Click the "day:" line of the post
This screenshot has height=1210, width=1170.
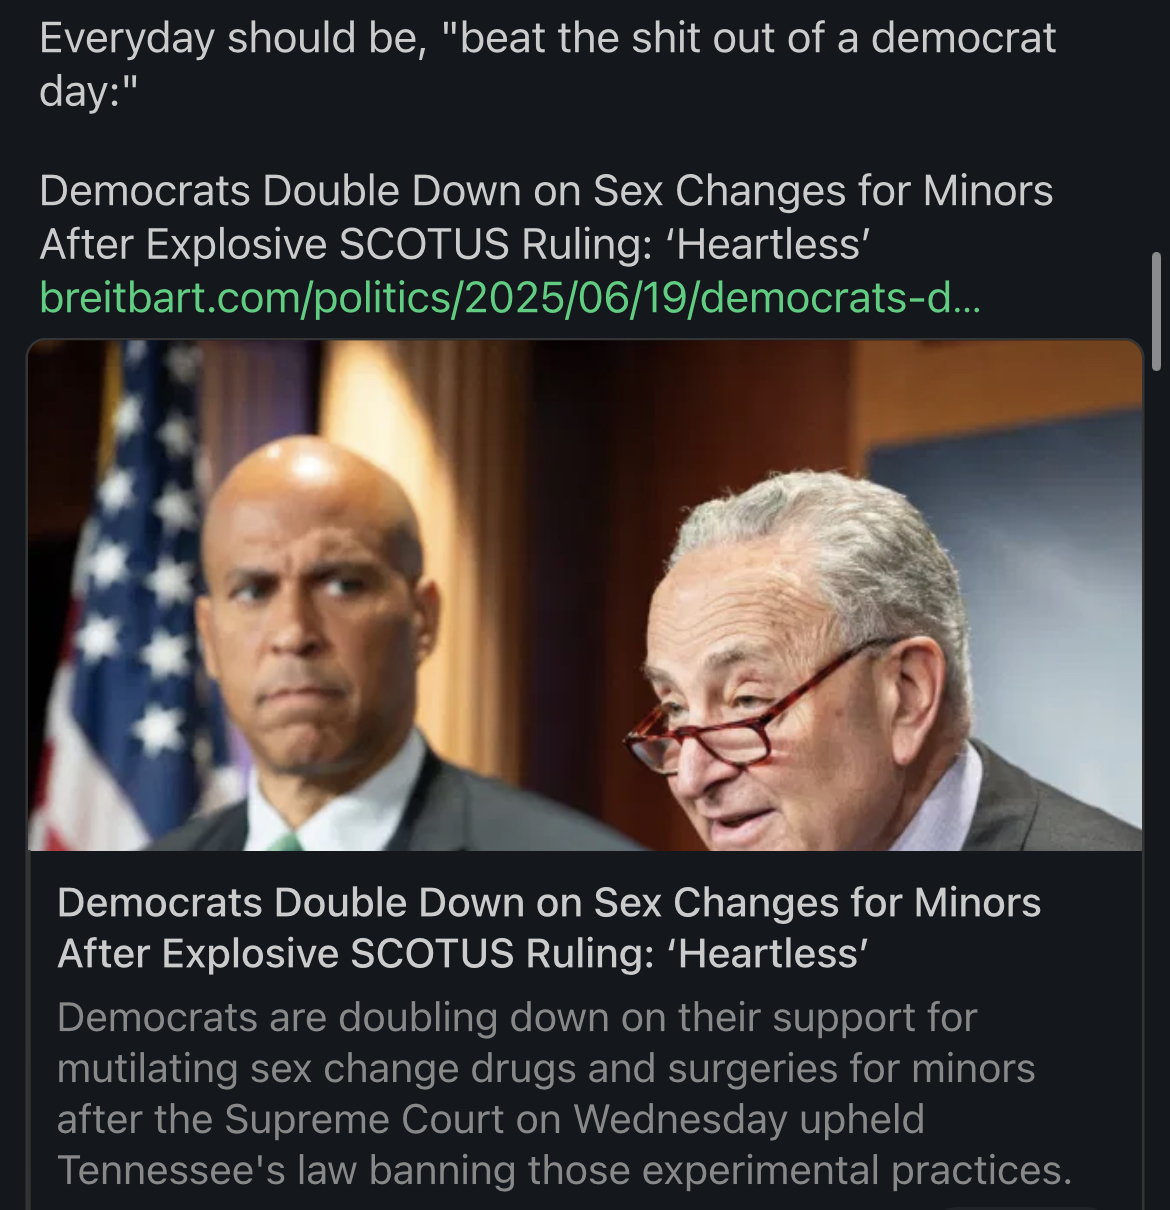pos(88,91)
